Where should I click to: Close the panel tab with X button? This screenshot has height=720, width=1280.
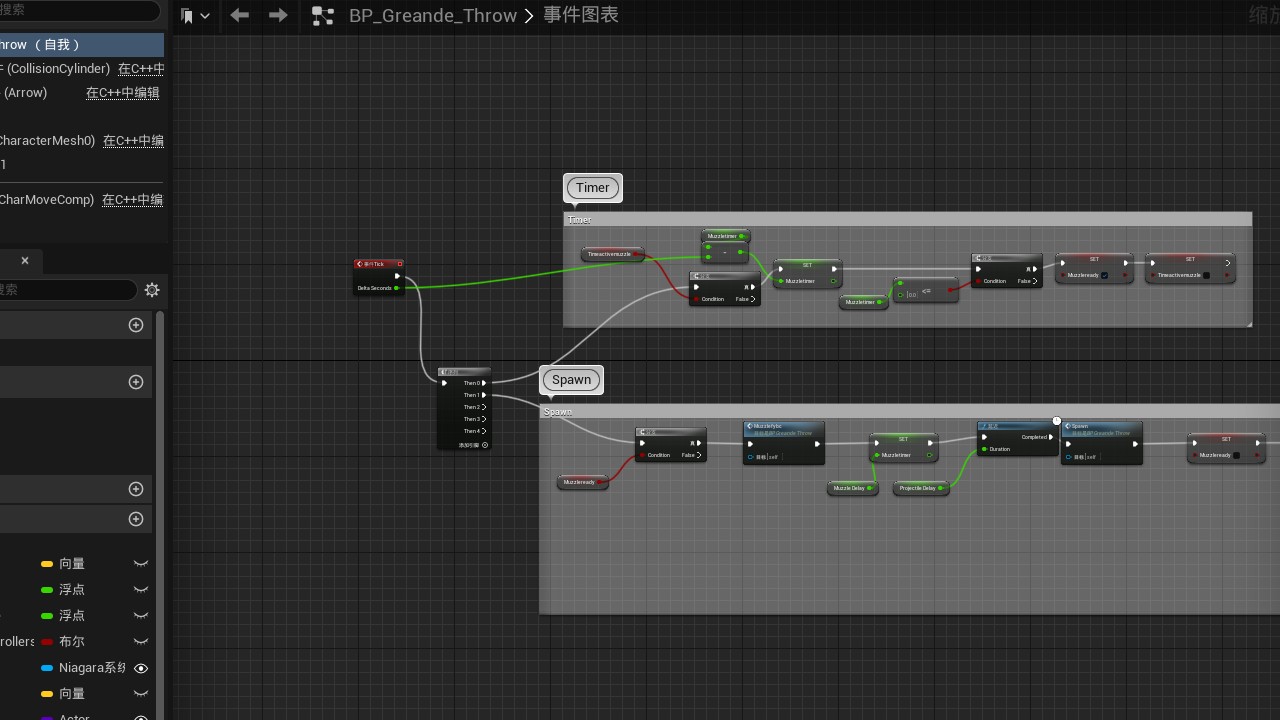coord(25,261)
